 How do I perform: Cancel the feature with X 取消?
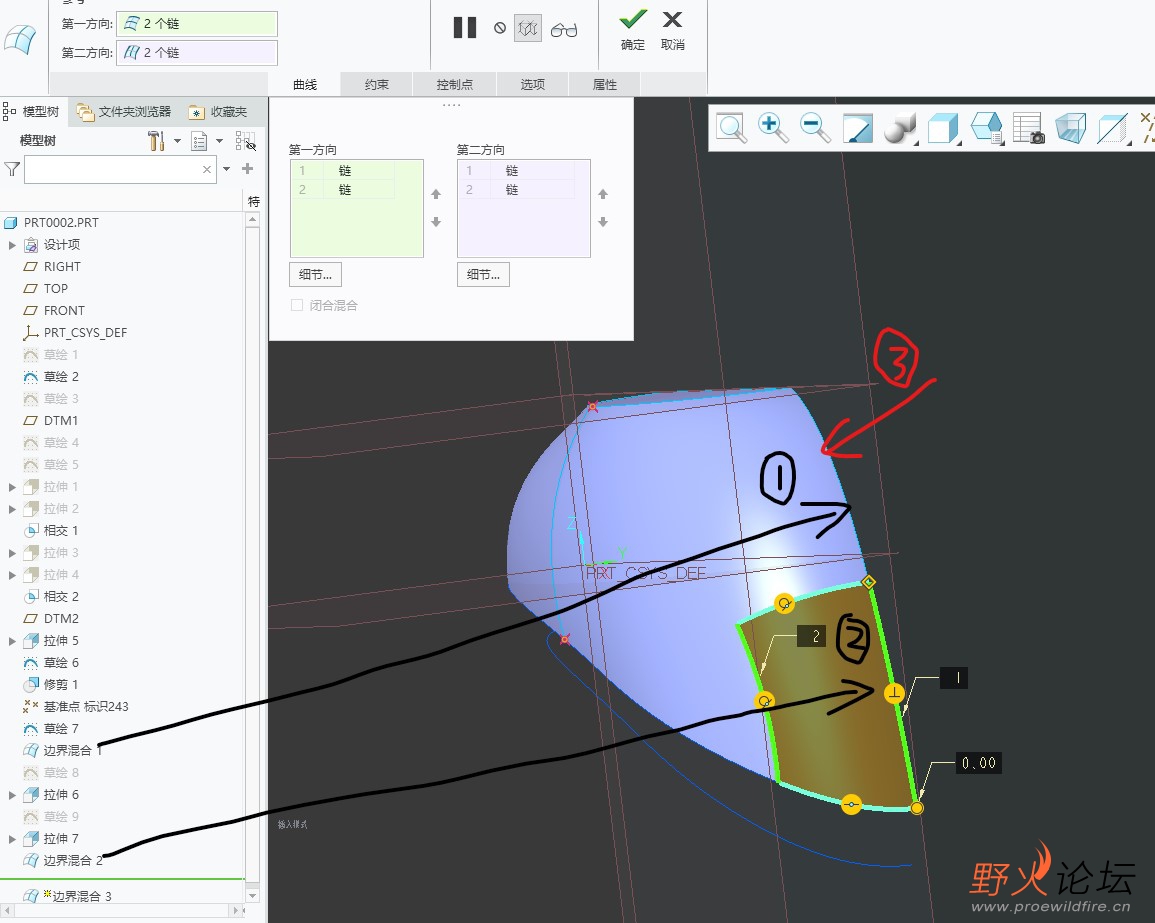673,20
